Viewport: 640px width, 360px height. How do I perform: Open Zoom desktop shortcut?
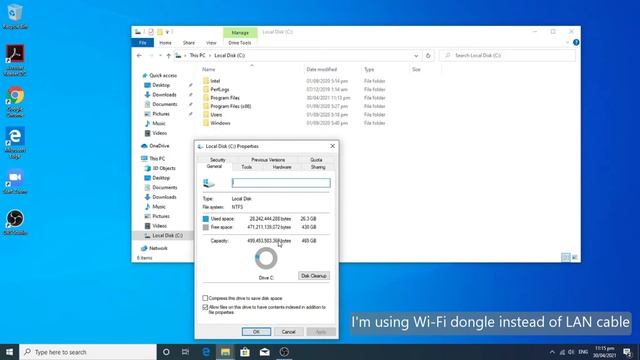pos(15,181)
